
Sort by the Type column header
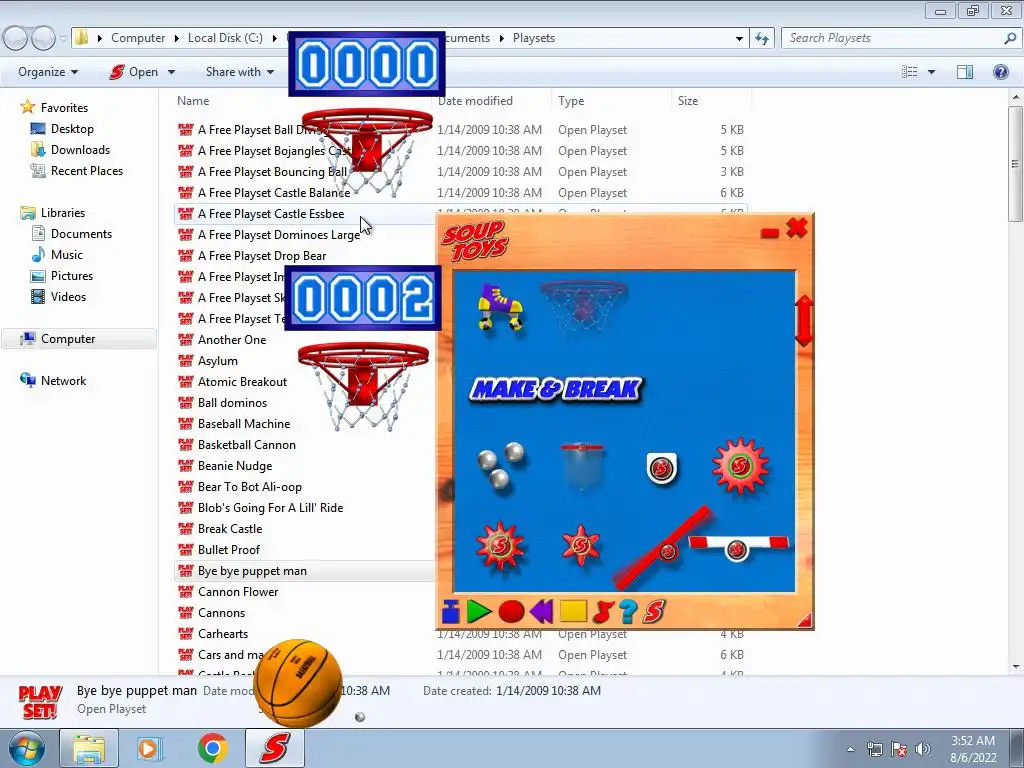coord(571,101)
